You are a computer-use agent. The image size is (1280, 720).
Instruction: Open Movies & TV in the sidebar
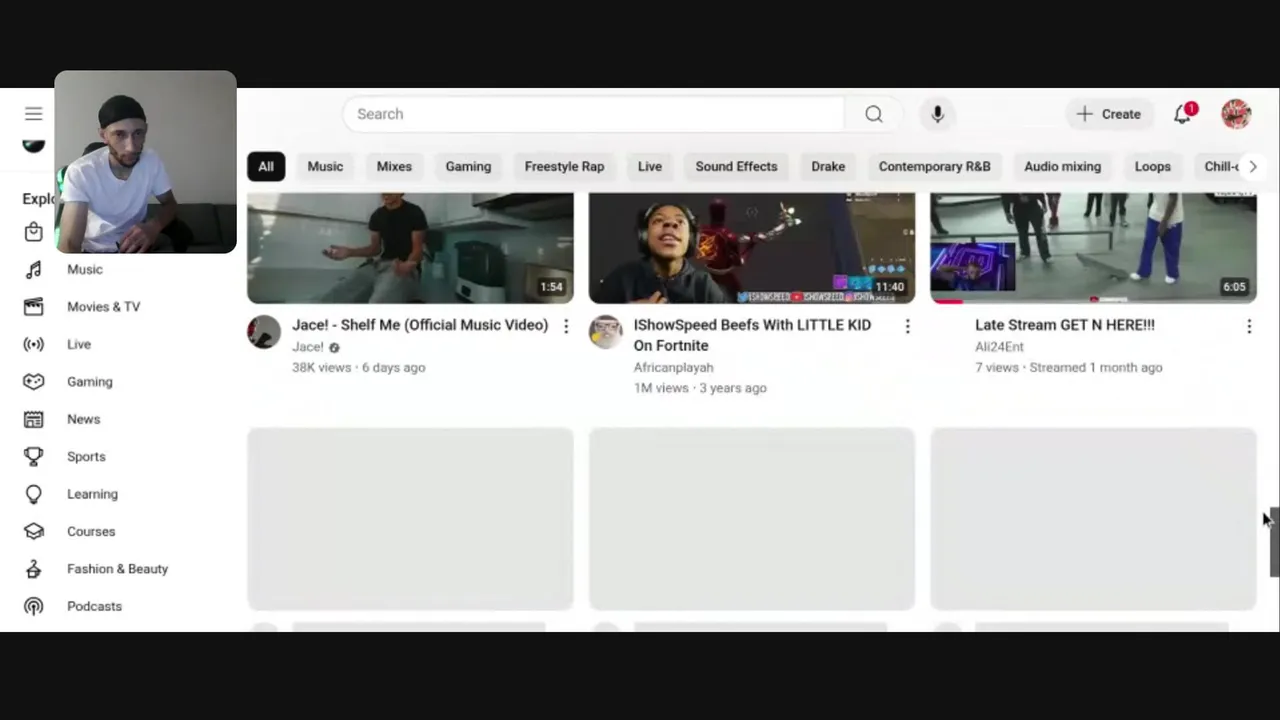coord(104,307)
